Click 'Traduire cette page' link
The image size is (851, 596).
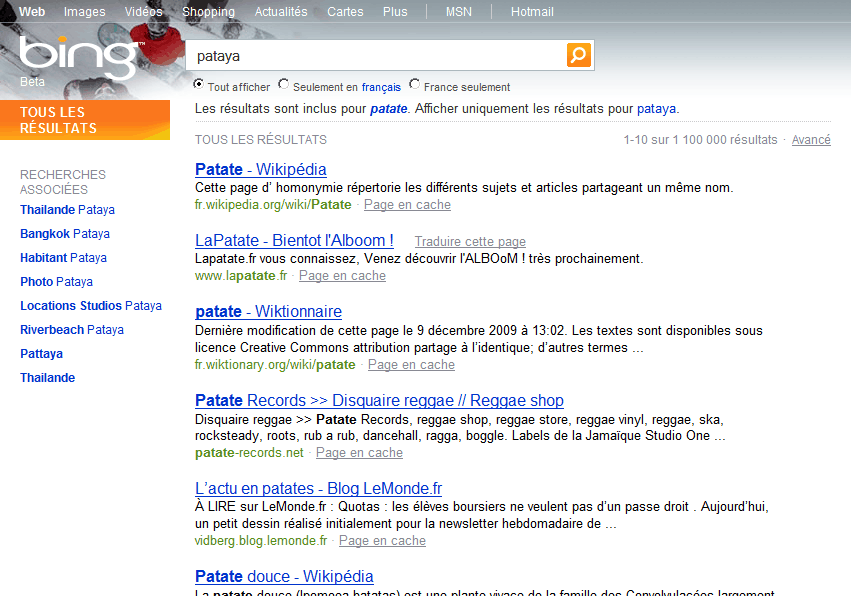pos(470,241)
